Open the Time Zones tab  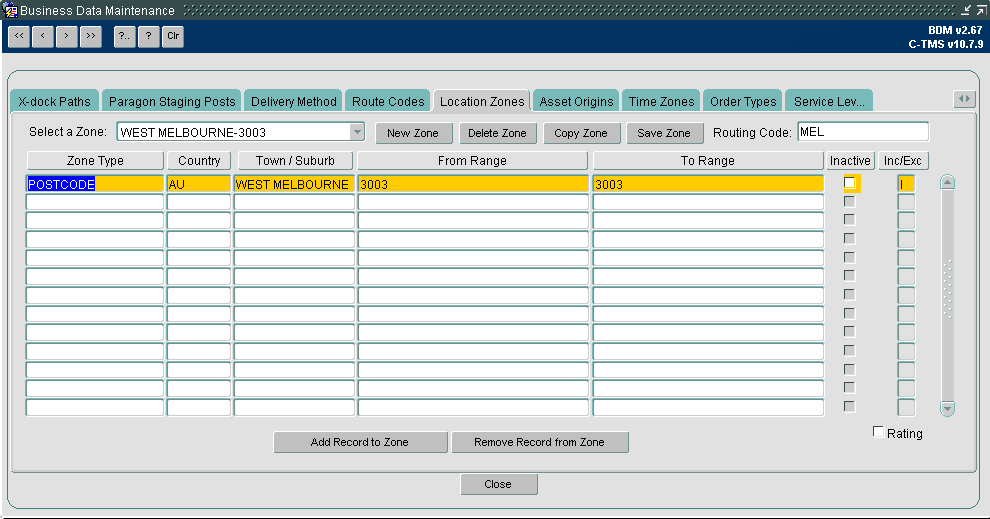coord(661,102)
